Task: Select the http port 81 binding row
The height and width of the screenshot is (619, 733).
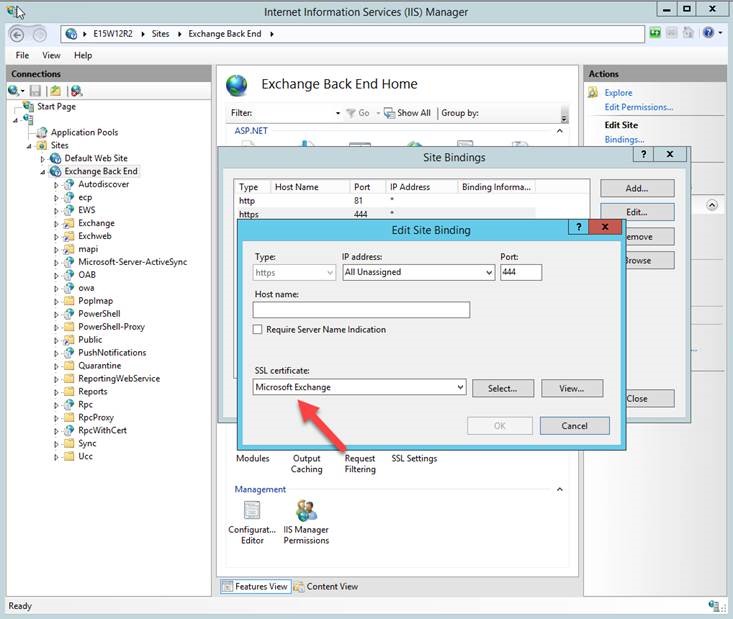Action: point(384,201)
